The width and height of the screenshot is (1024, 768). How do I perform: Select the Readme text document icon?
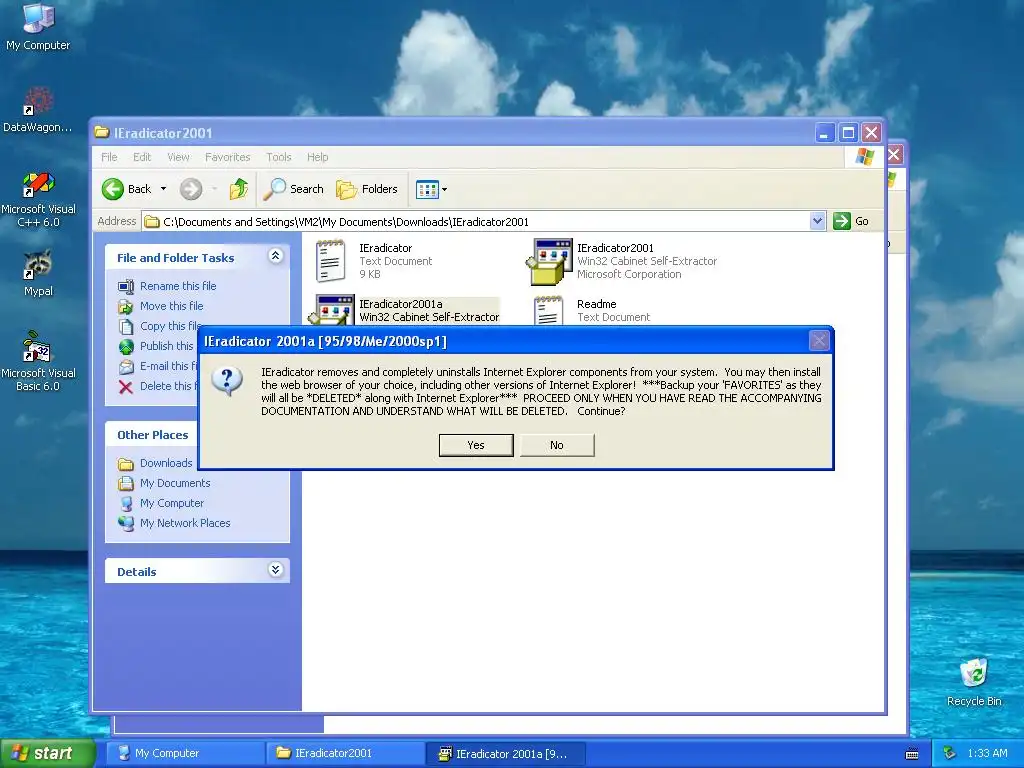549,310
